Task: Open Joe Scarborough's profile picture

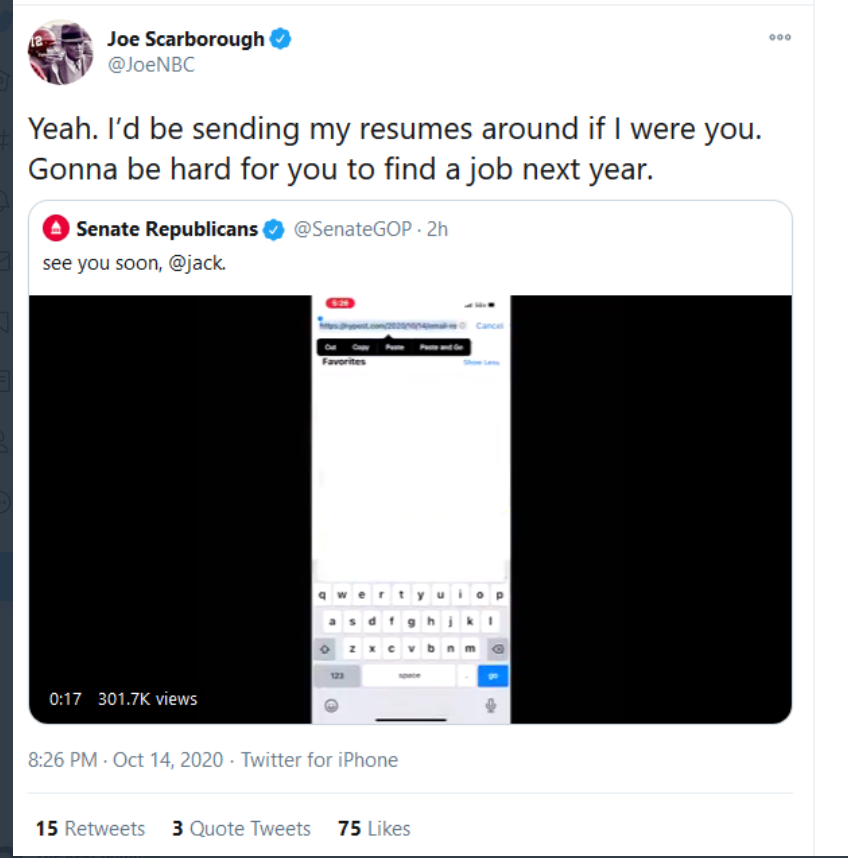Action: coord(60,53)
